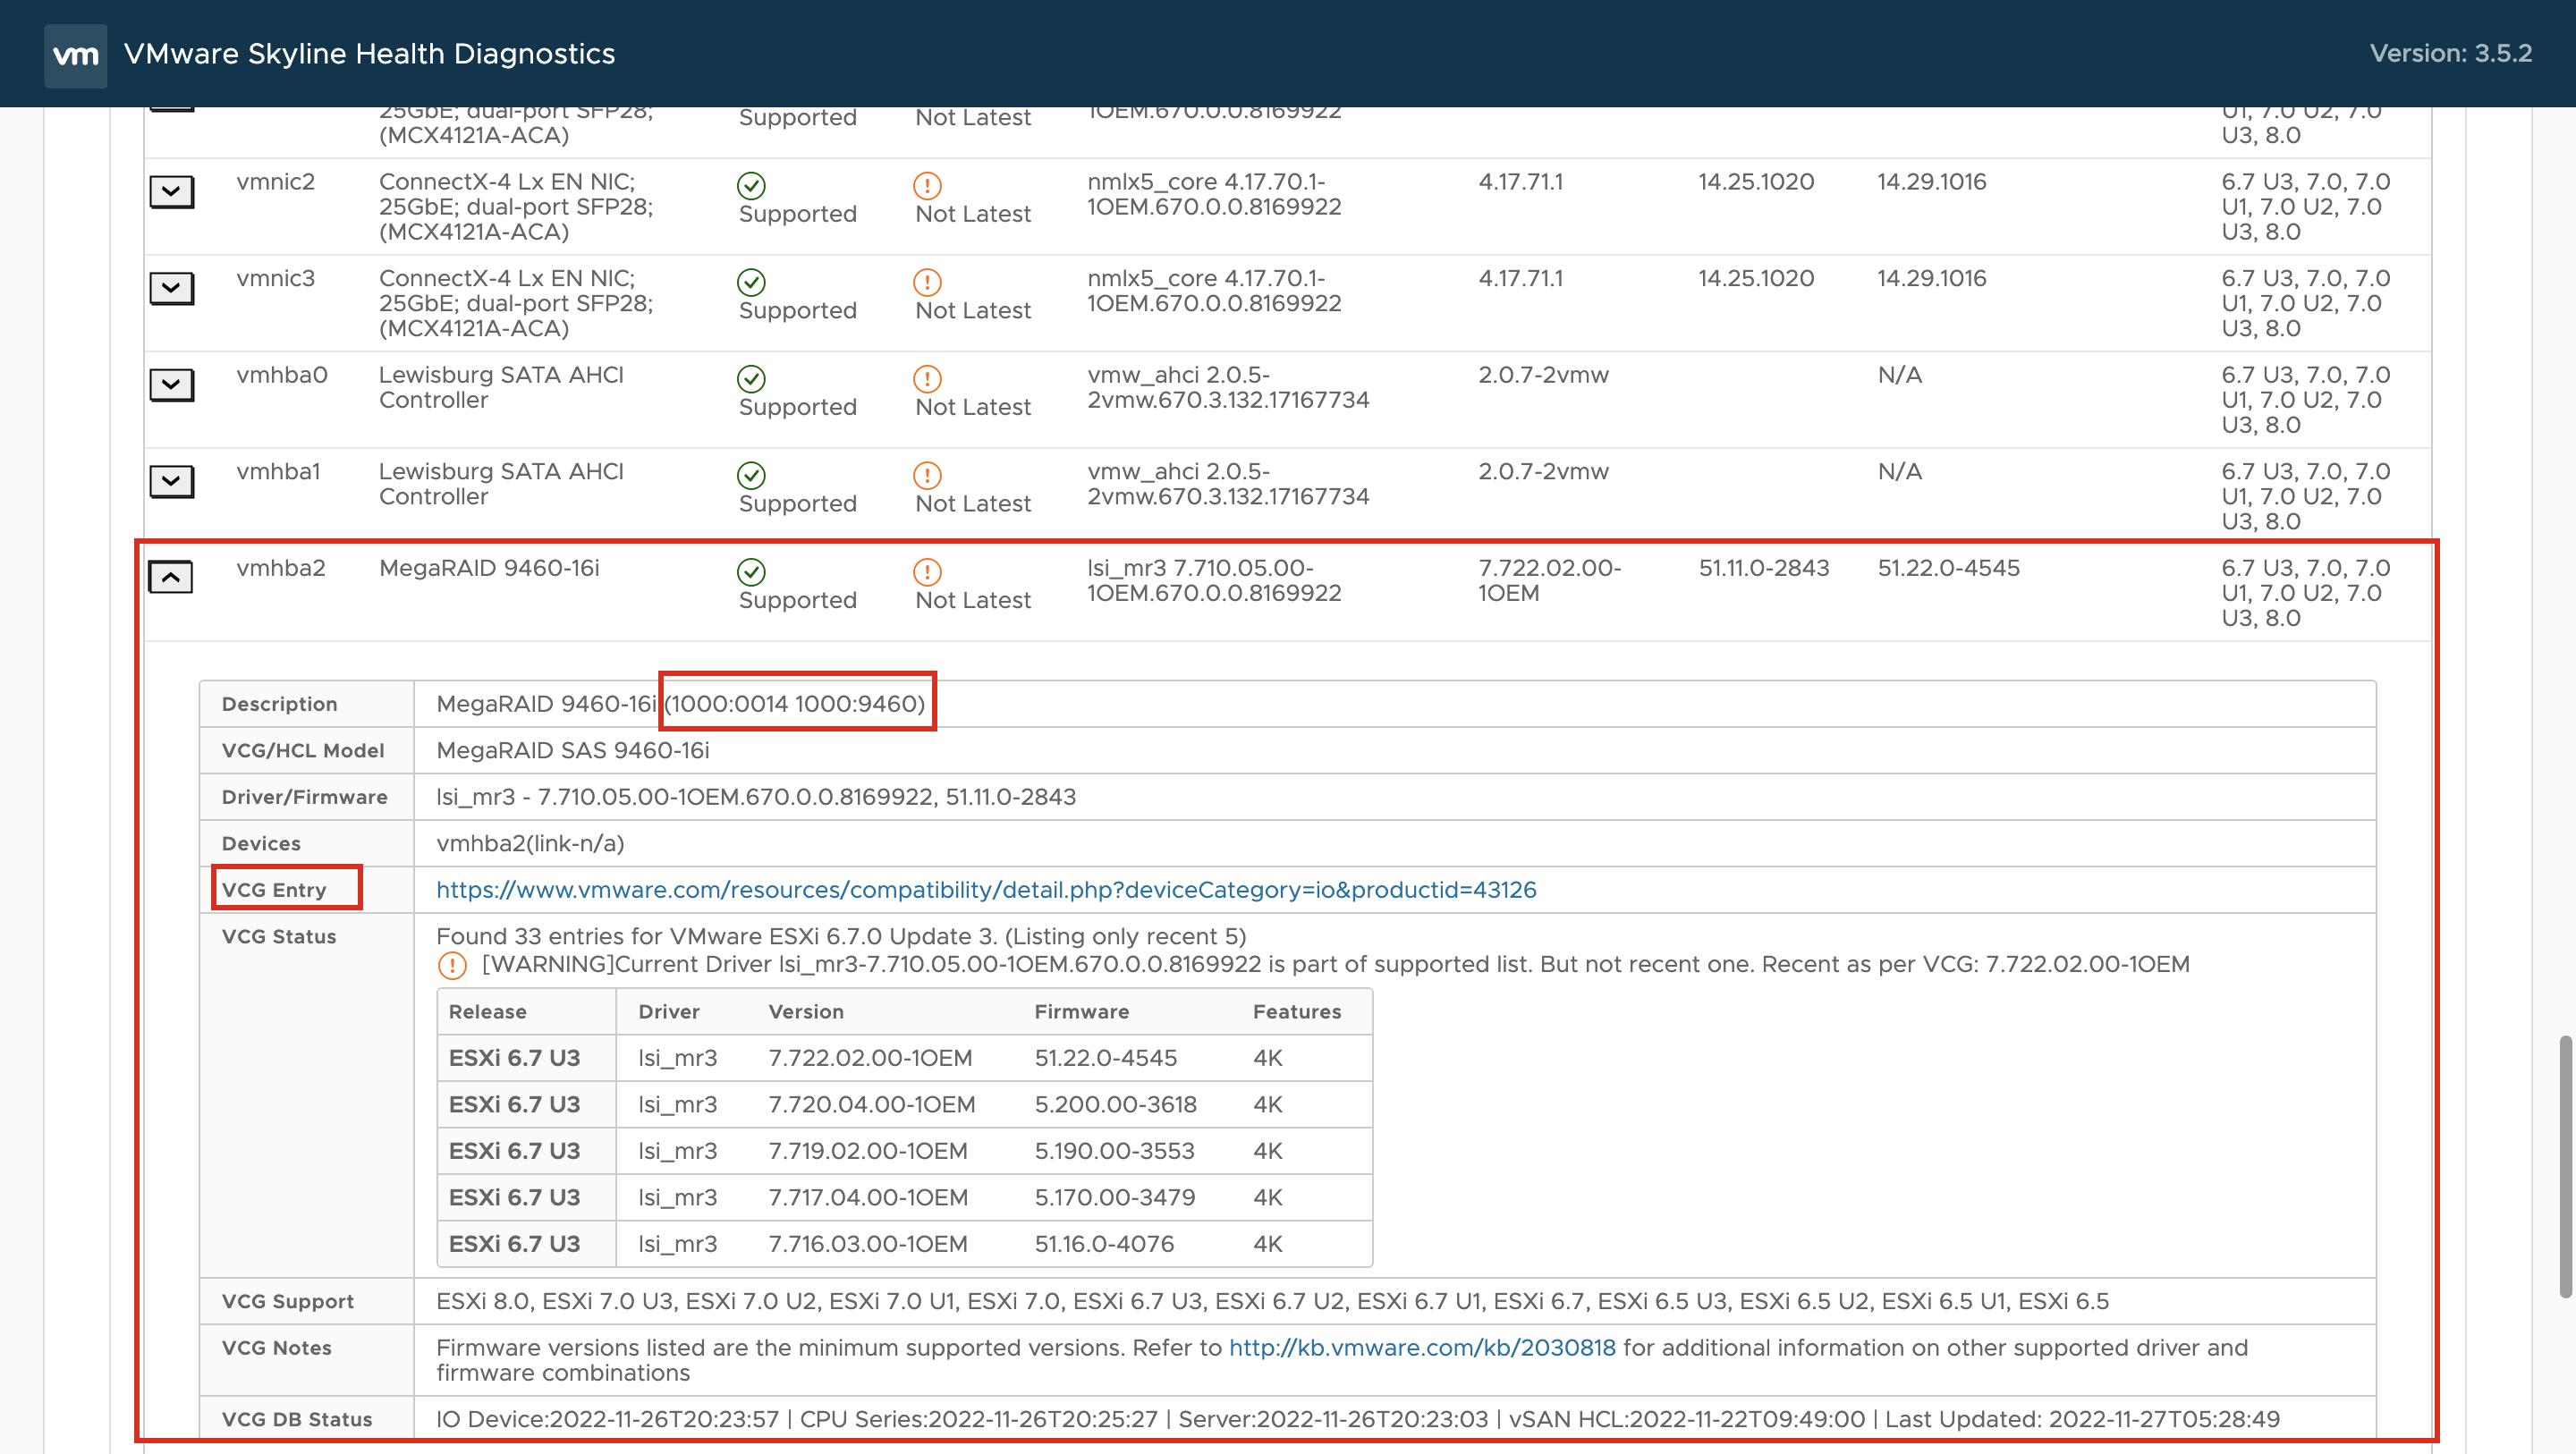Click the Supported checkmark icon for vmhba1
The height and width of the screenshot is (1454, 2576).
point(751,475)
